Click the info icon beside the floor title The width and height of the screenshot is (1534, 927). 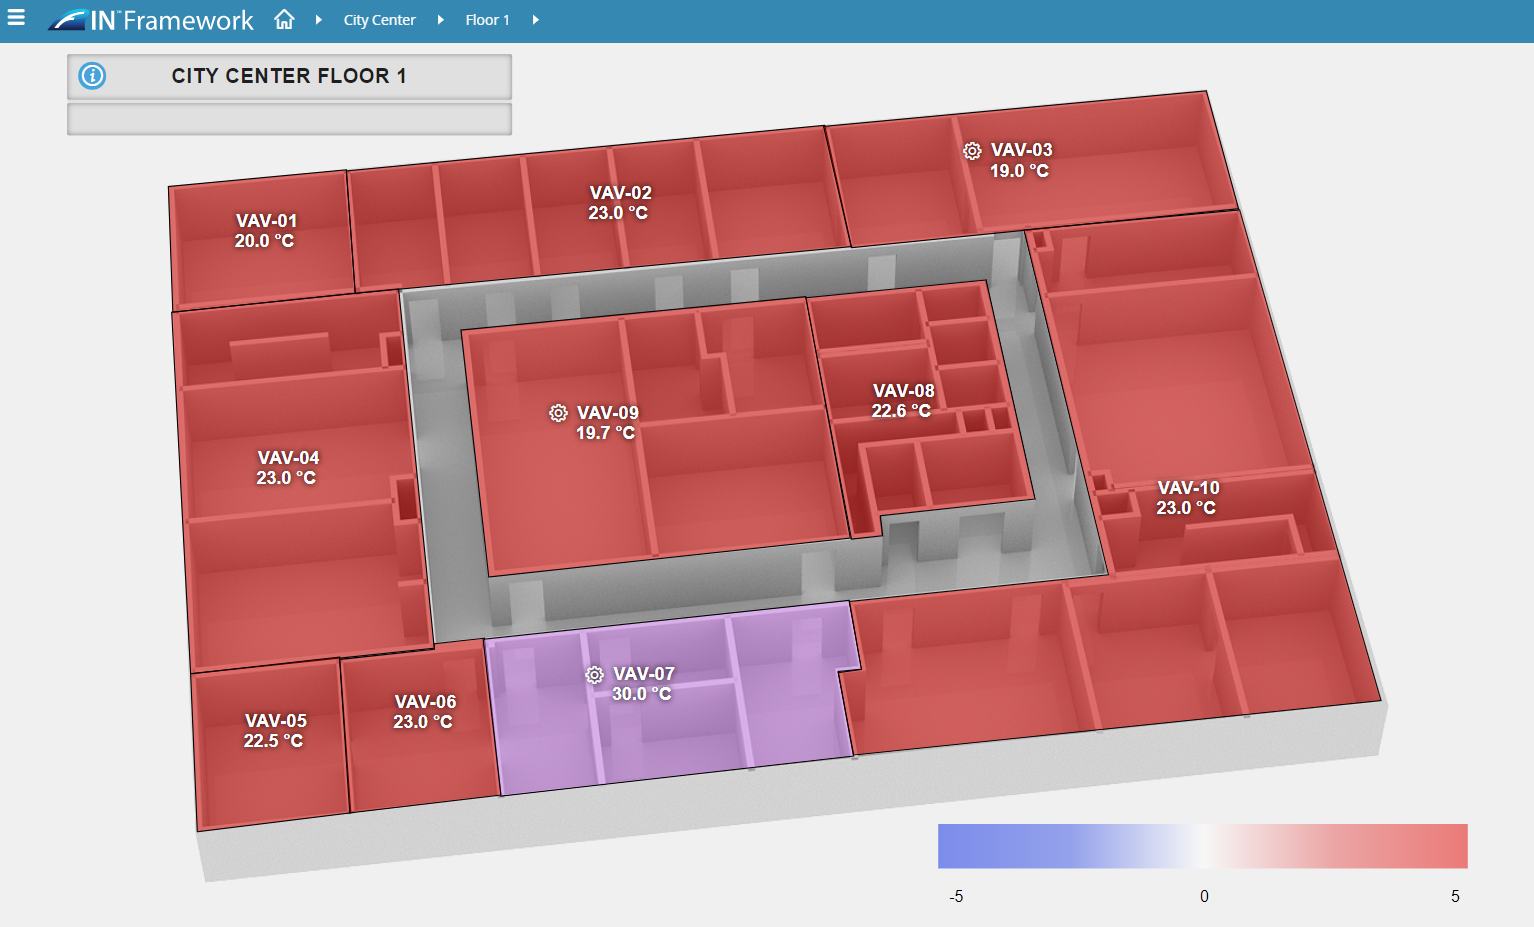coord(91,76)
